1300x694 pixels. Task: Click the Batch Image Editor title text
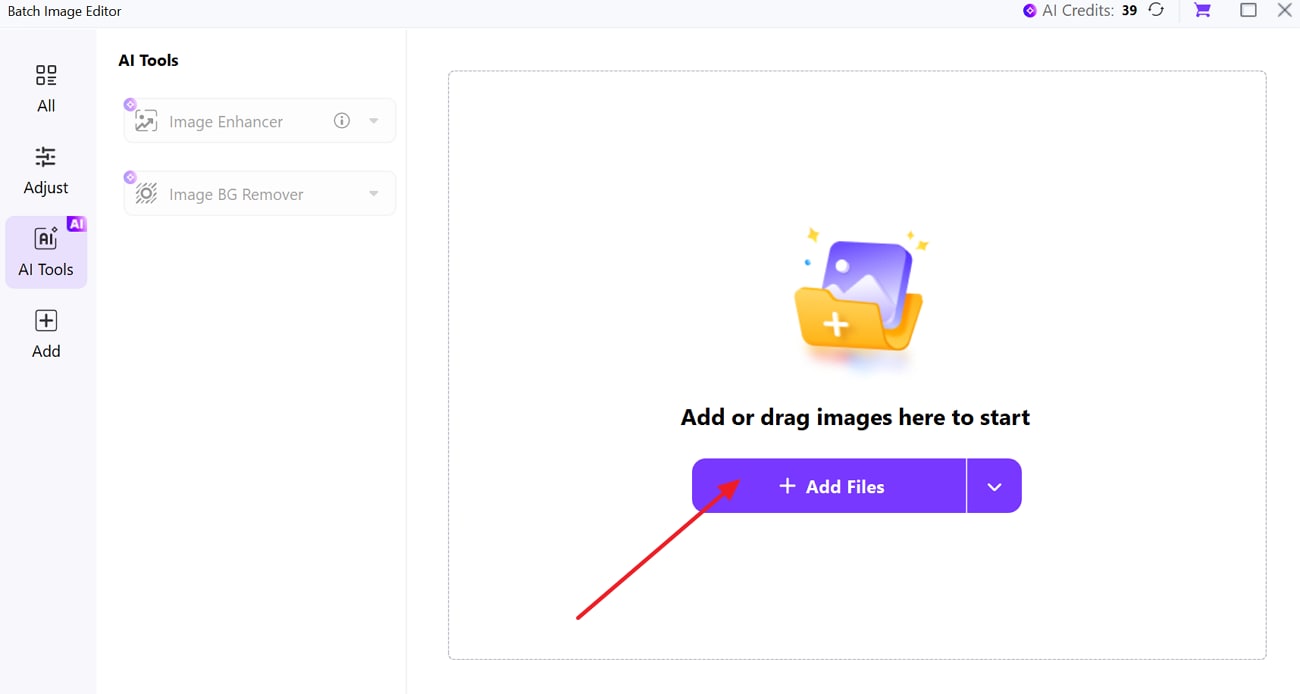(64, 11)
